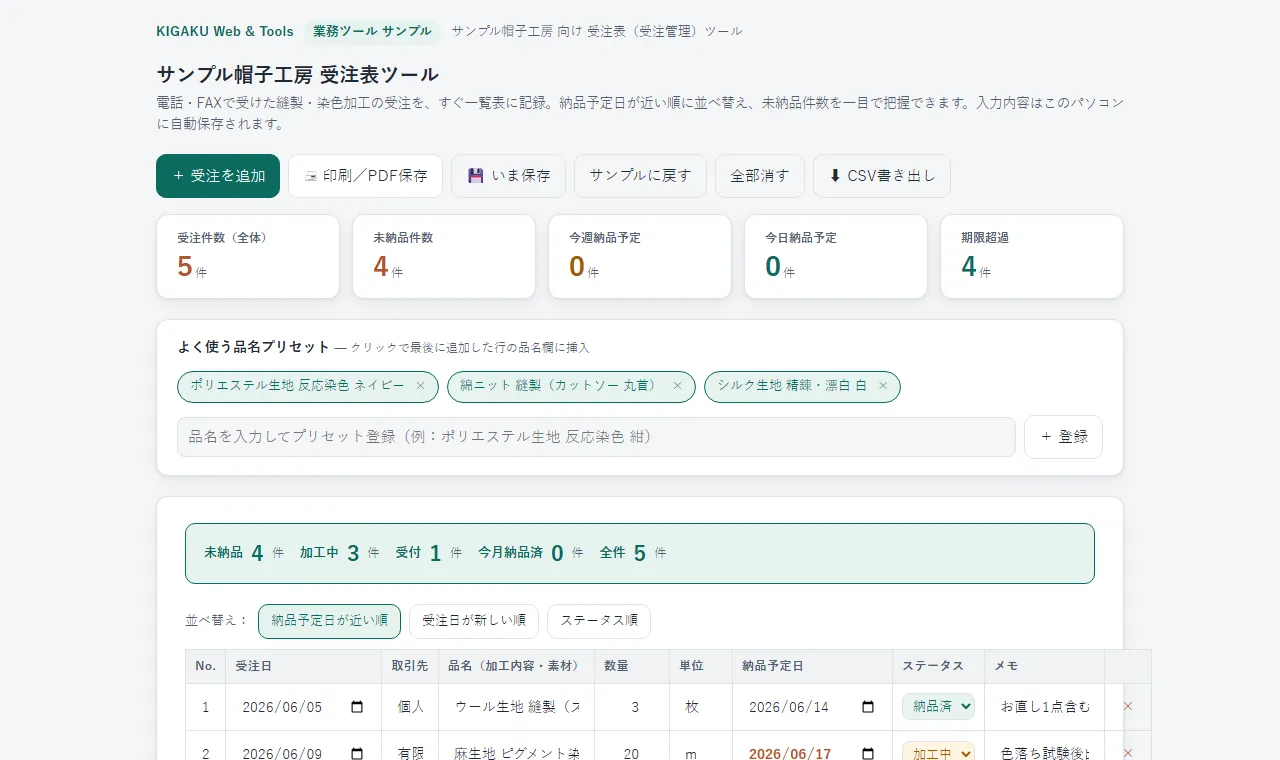Edit quantity 3 in row 1
Viewport: 1280px width, 760px height.
click(632, 707)
